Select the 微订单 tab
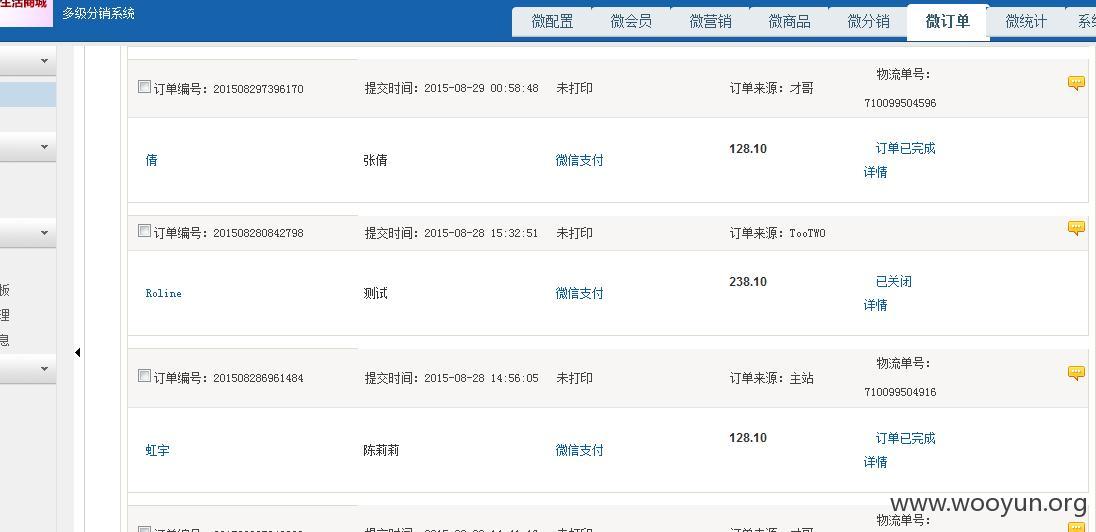 948,22
